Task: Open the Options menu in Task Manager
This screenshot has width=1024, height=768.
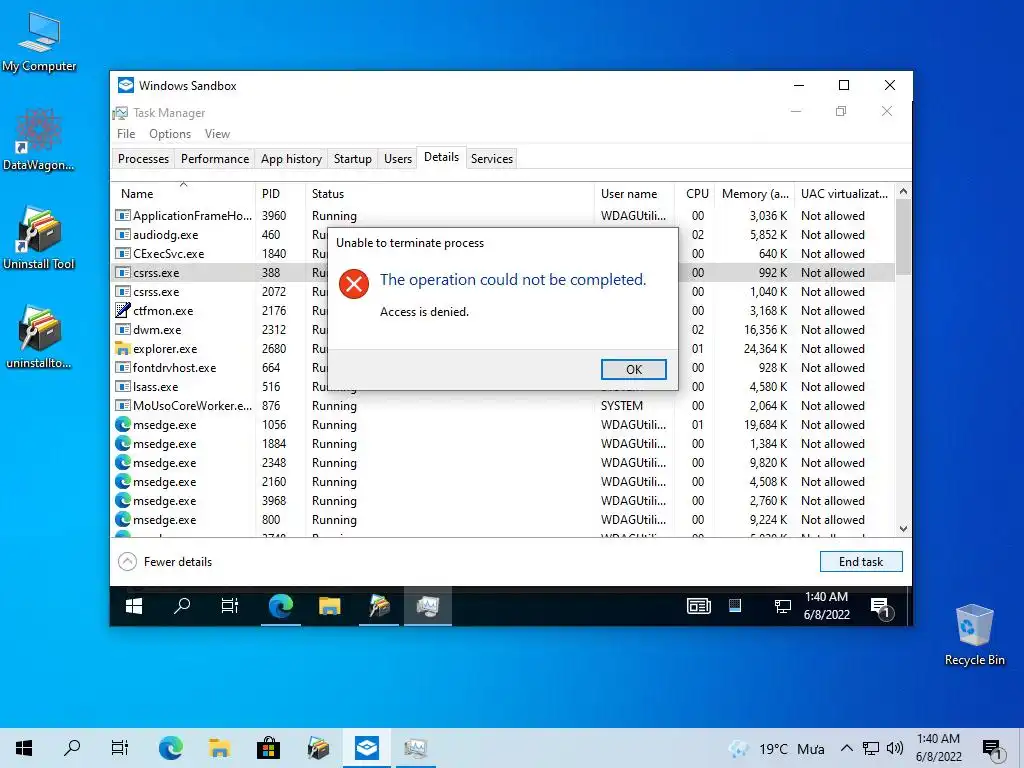Action: point(170,134)
